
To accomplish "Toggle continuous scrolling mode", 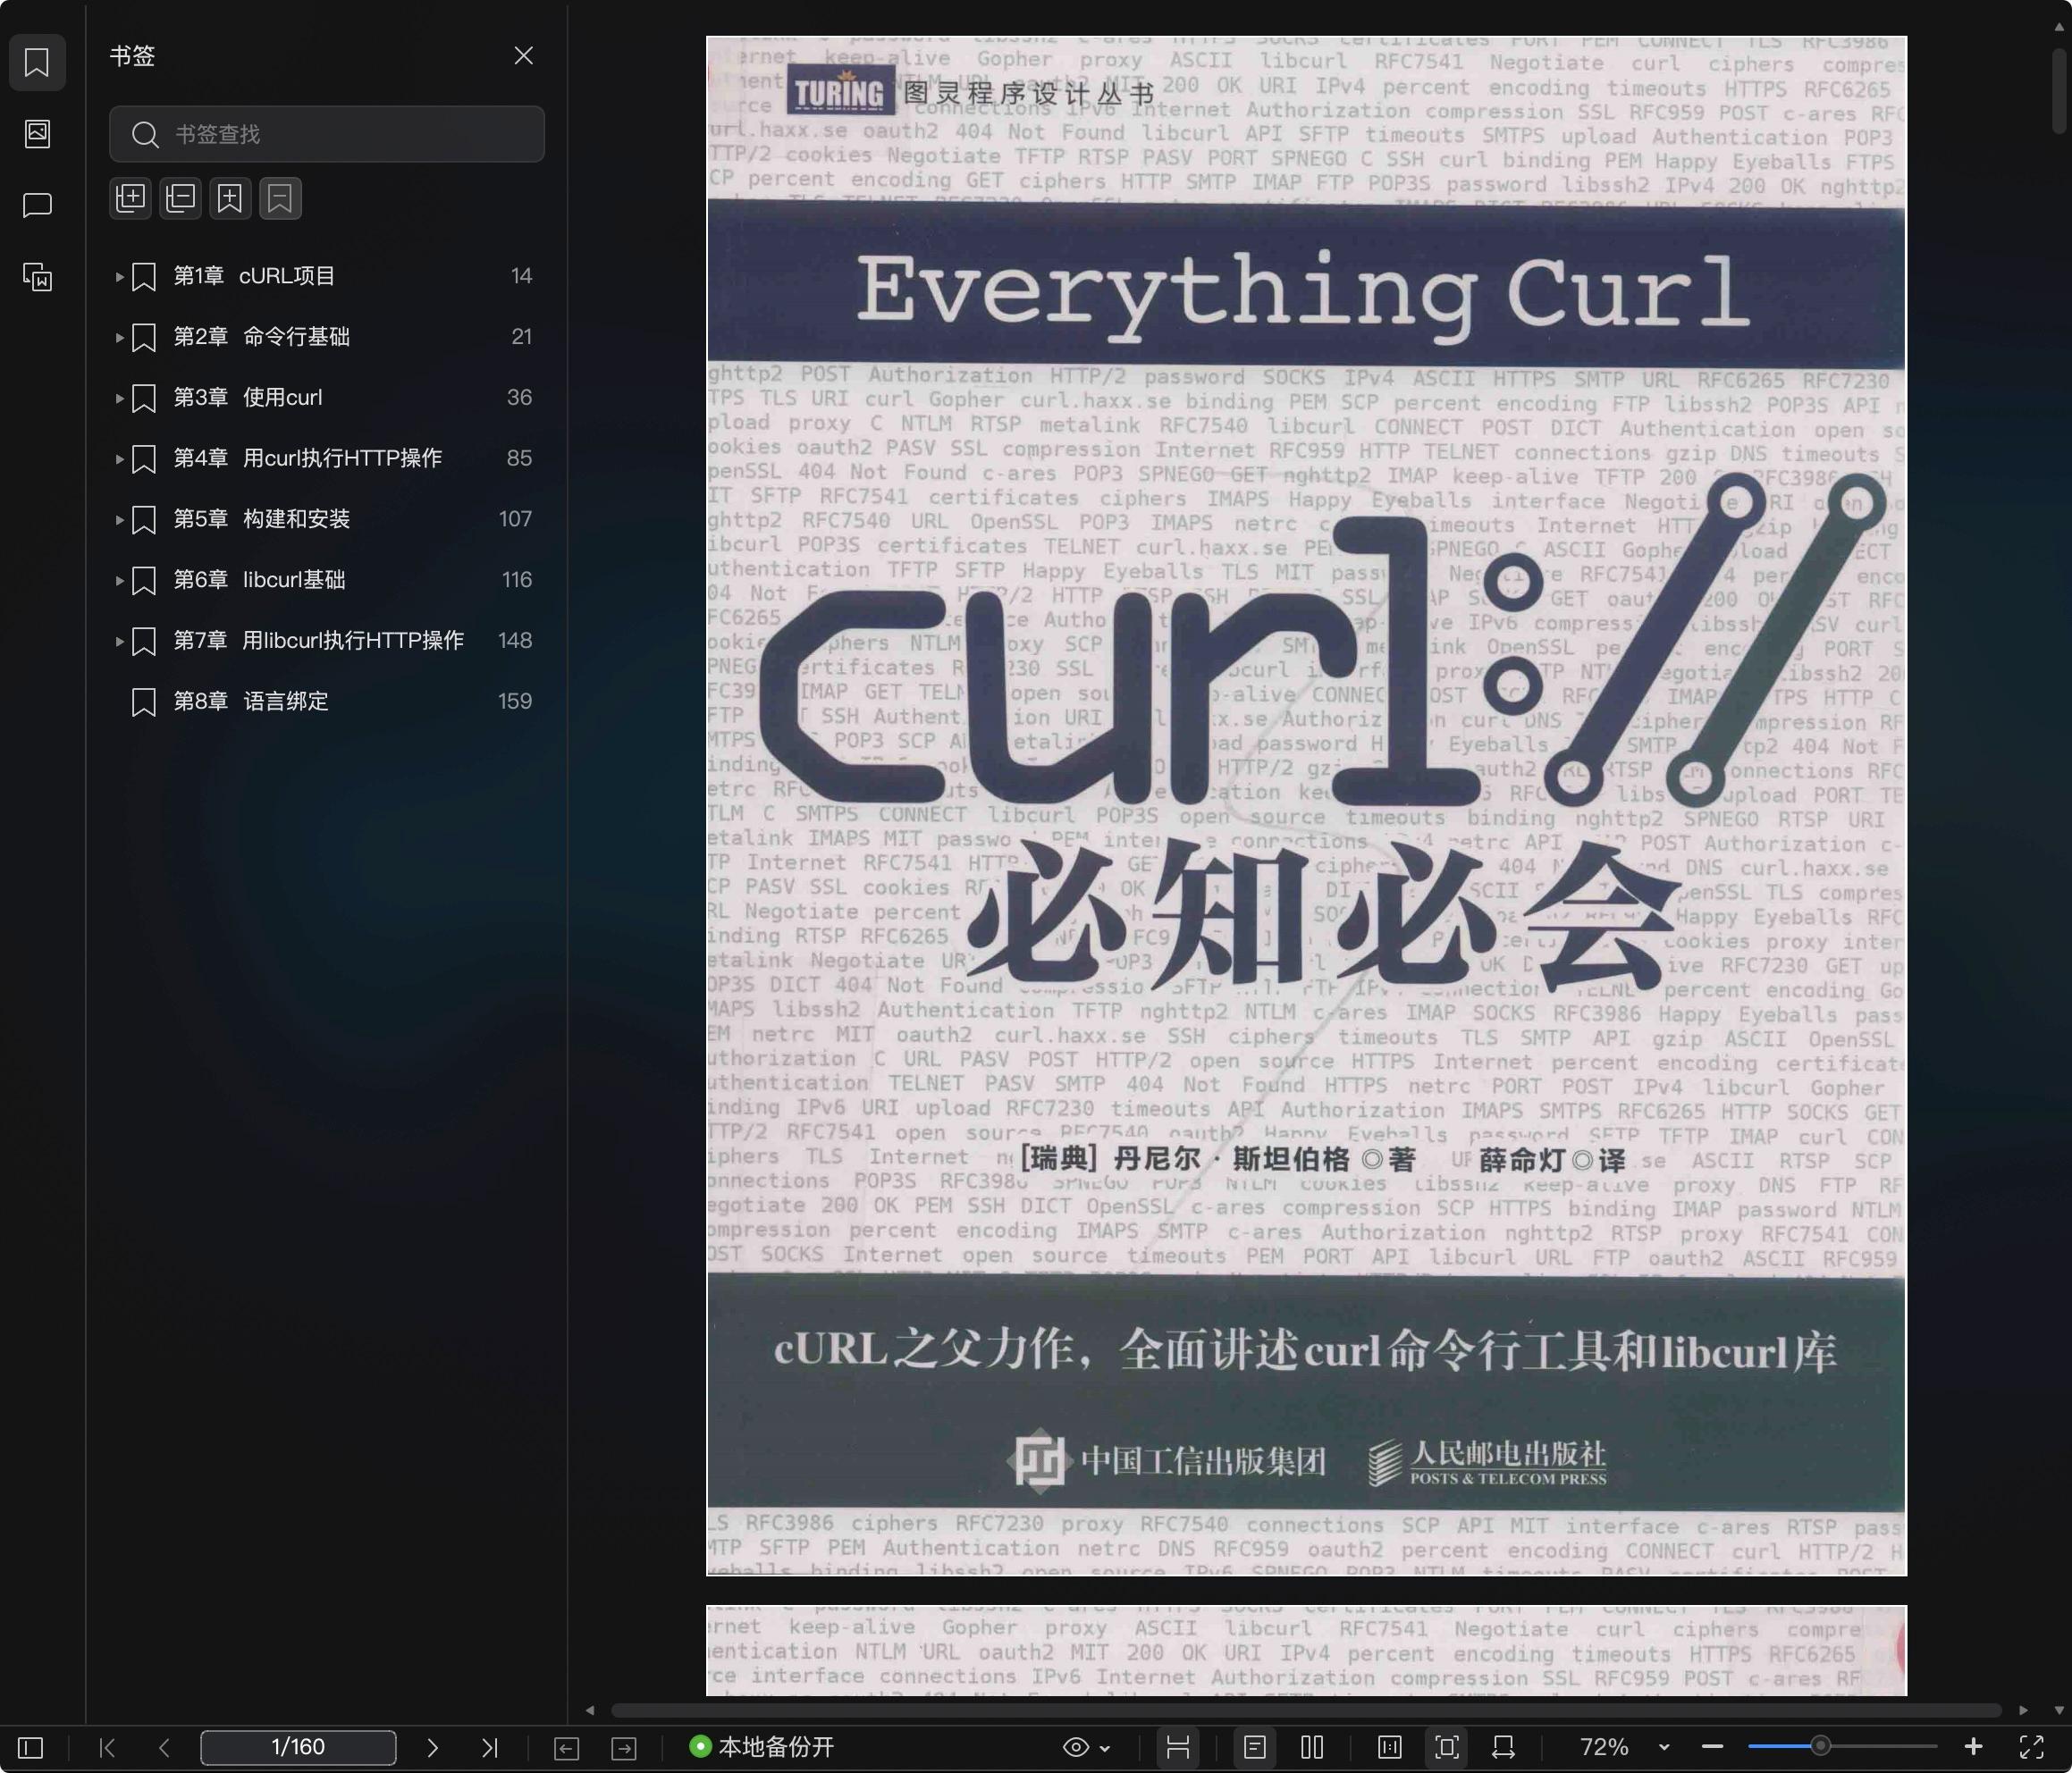I will coord(1178,1747).
